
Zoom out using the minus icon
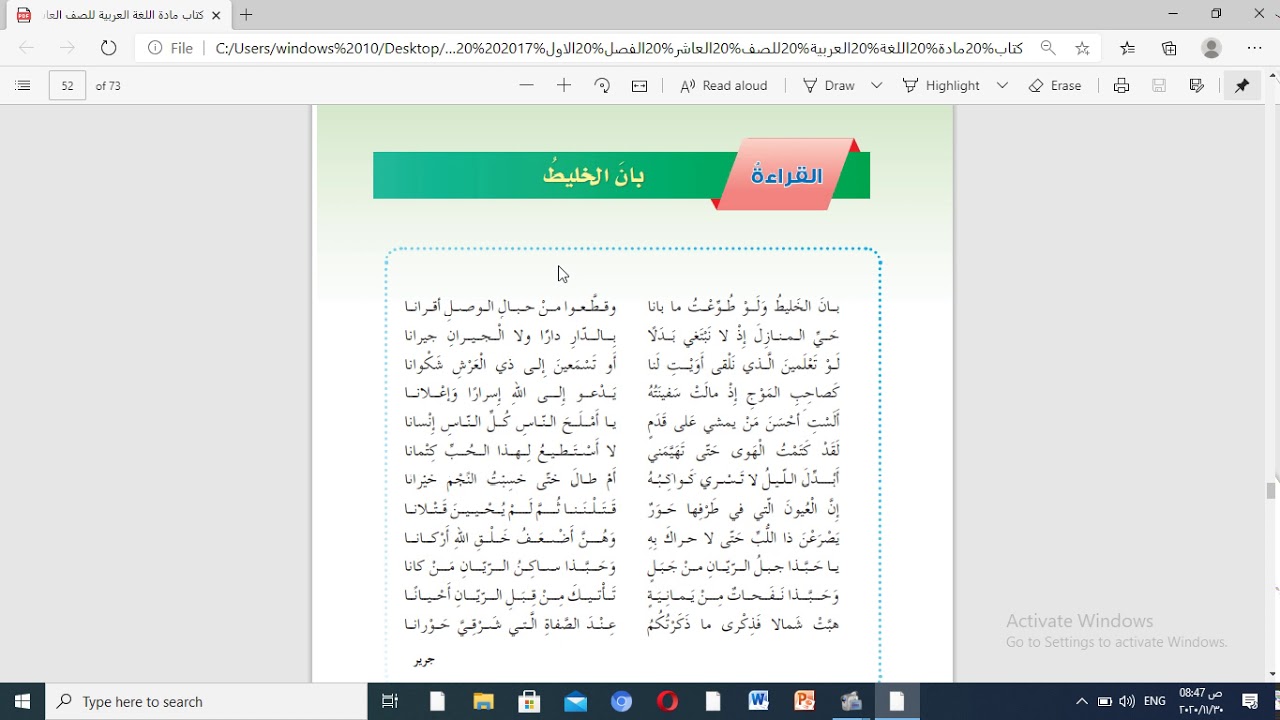(x=527, y=86)
